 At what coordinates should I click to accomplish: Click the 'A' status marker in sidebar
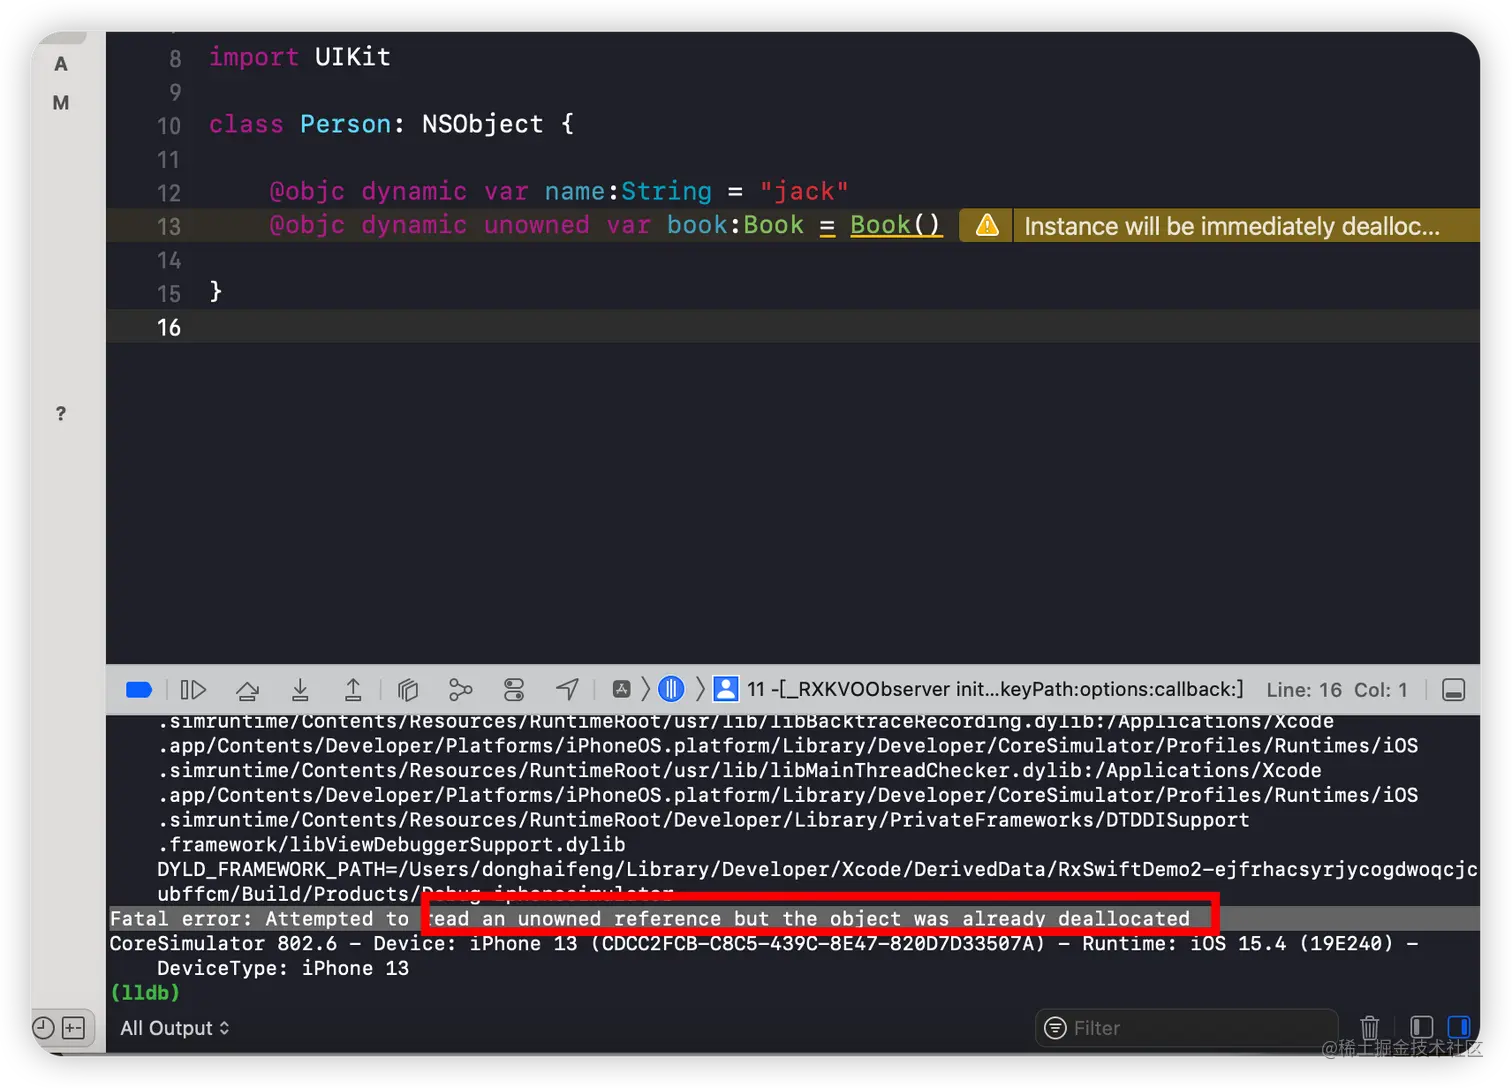tap(61, 64)
